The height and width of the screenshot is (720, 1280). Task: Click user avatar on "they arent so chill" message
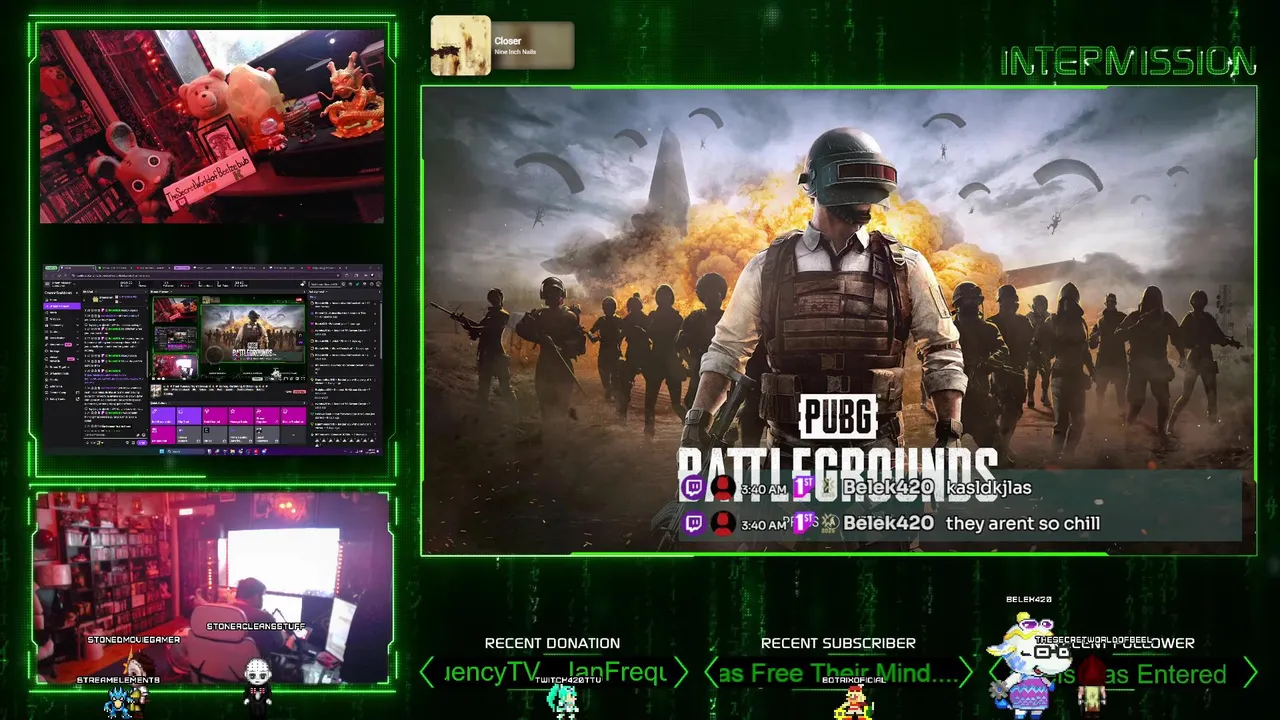pyautogui.click(x=722, y=524)
